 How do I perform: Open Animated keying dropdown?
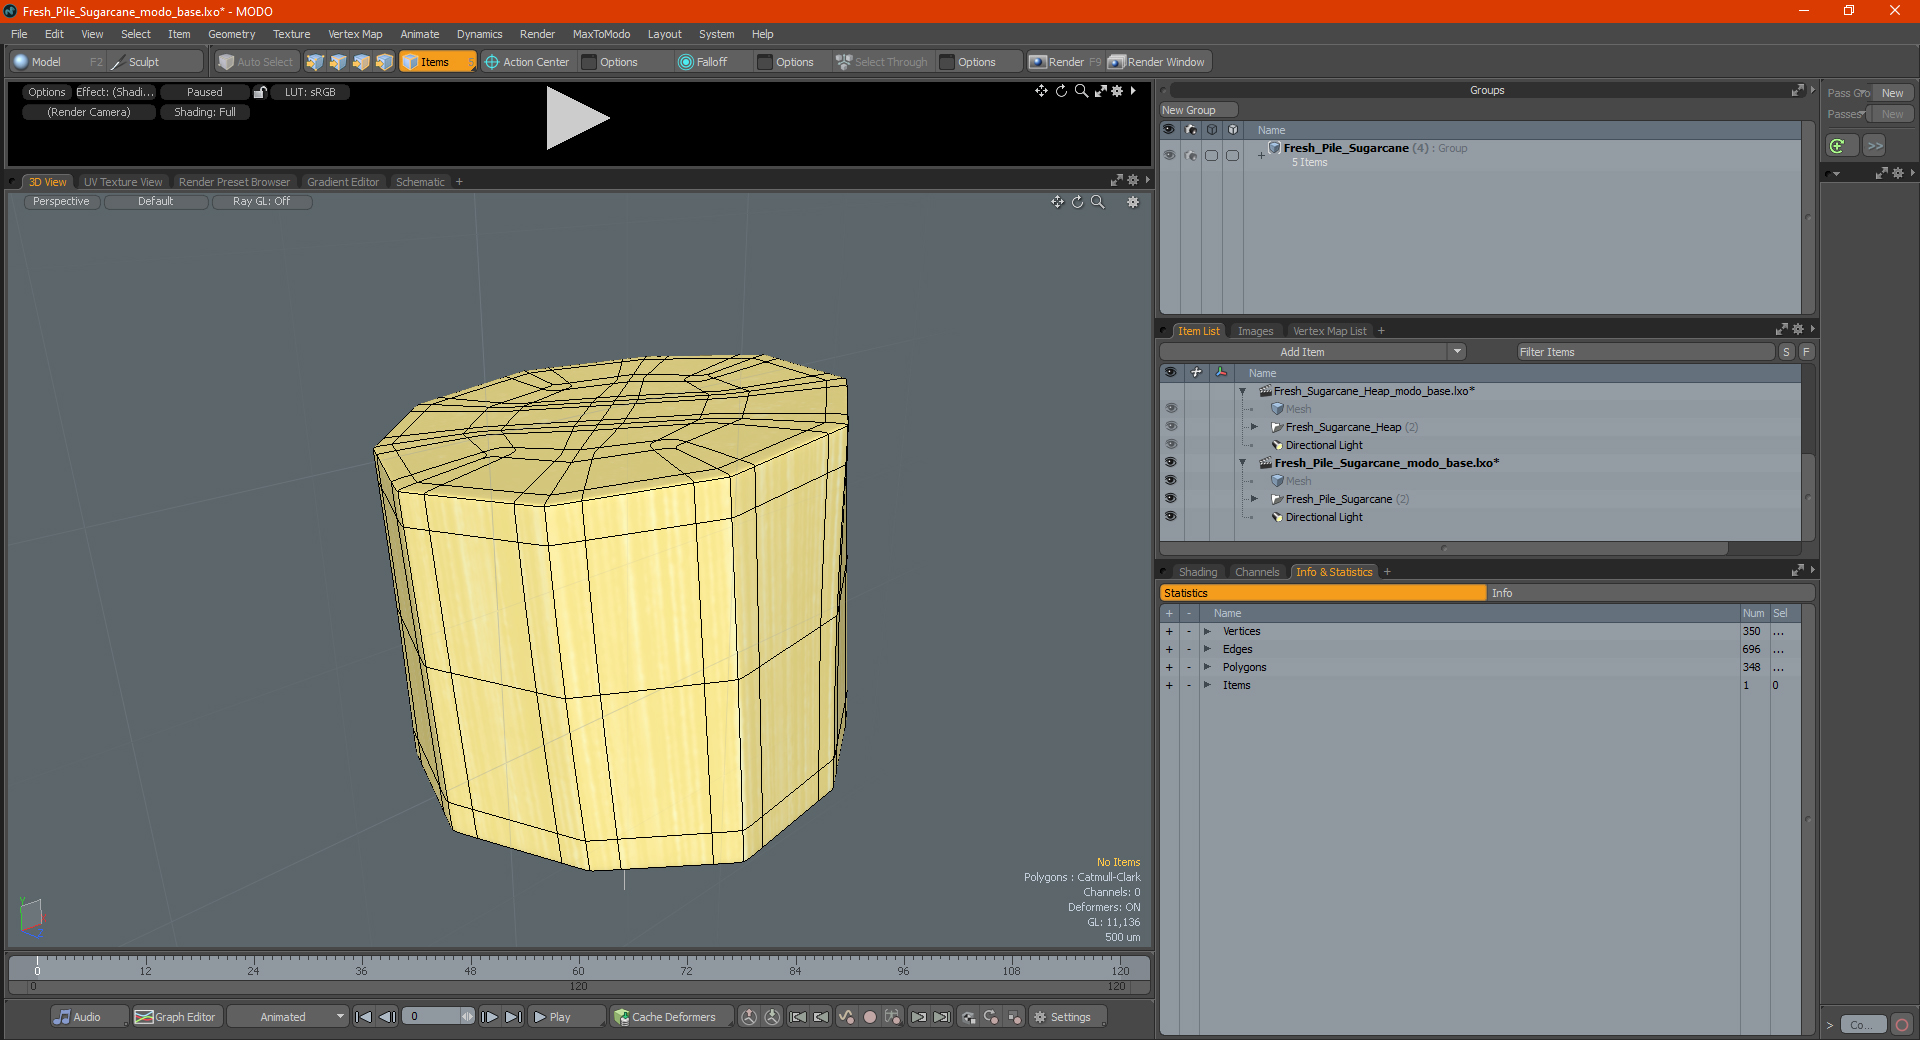point(288,1017)
